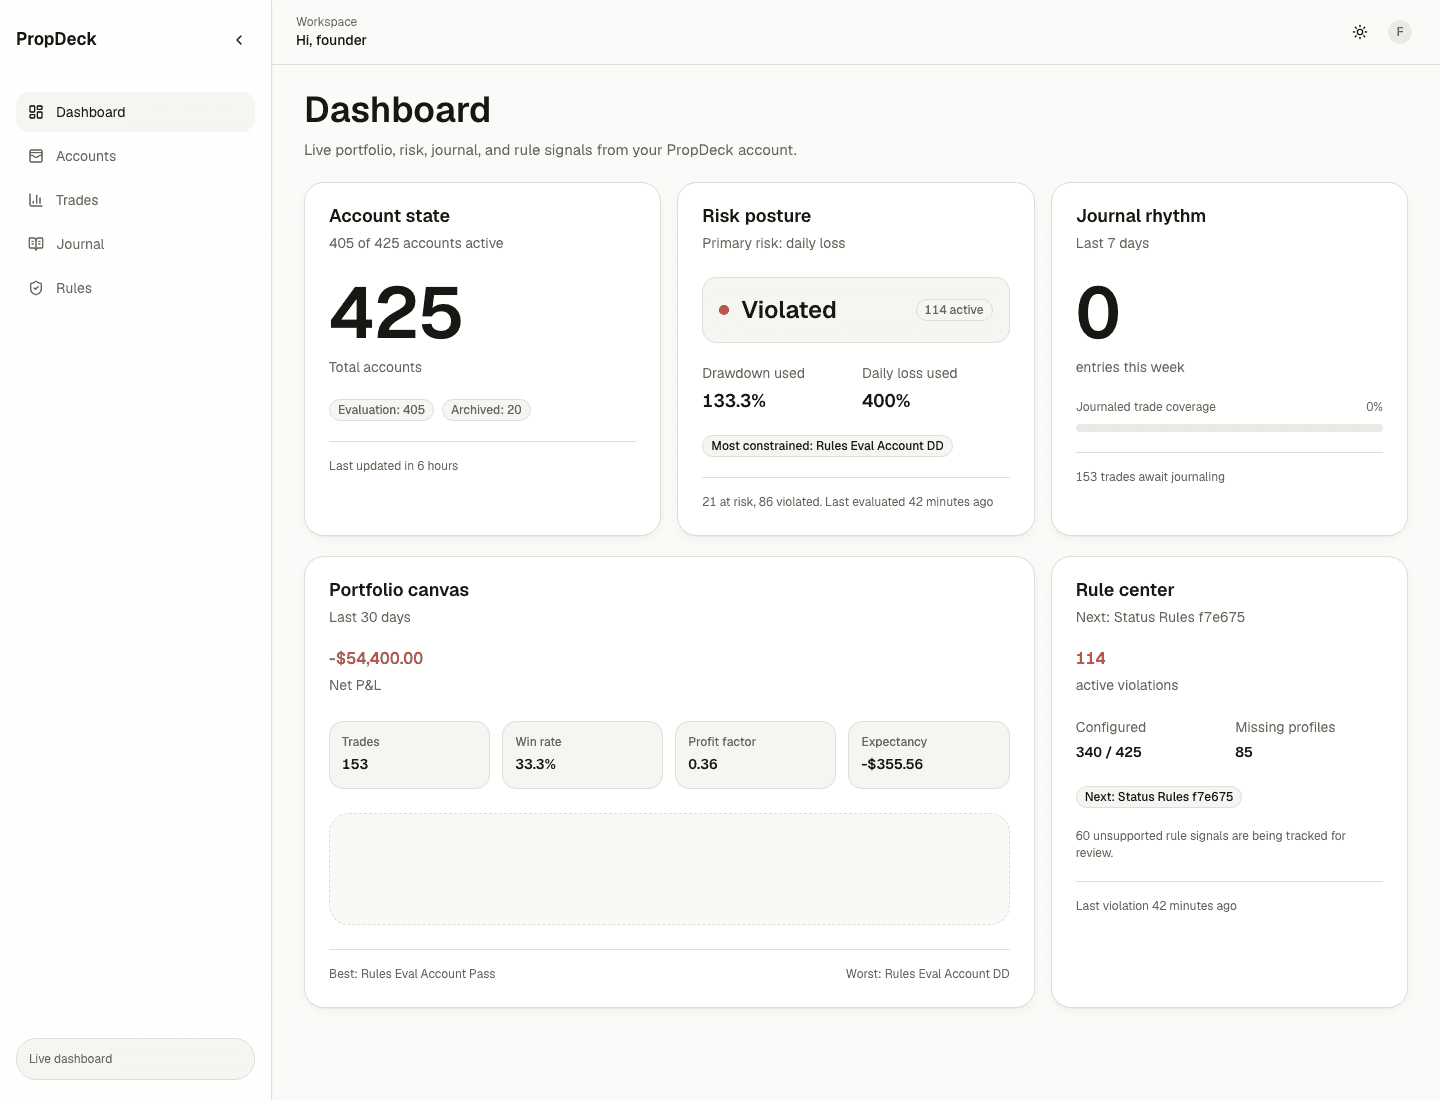The height and width of the screenshot is (1100, 1440).
Task: Click the Missing profiles 85 value
Action: [x=1244, y=752]
